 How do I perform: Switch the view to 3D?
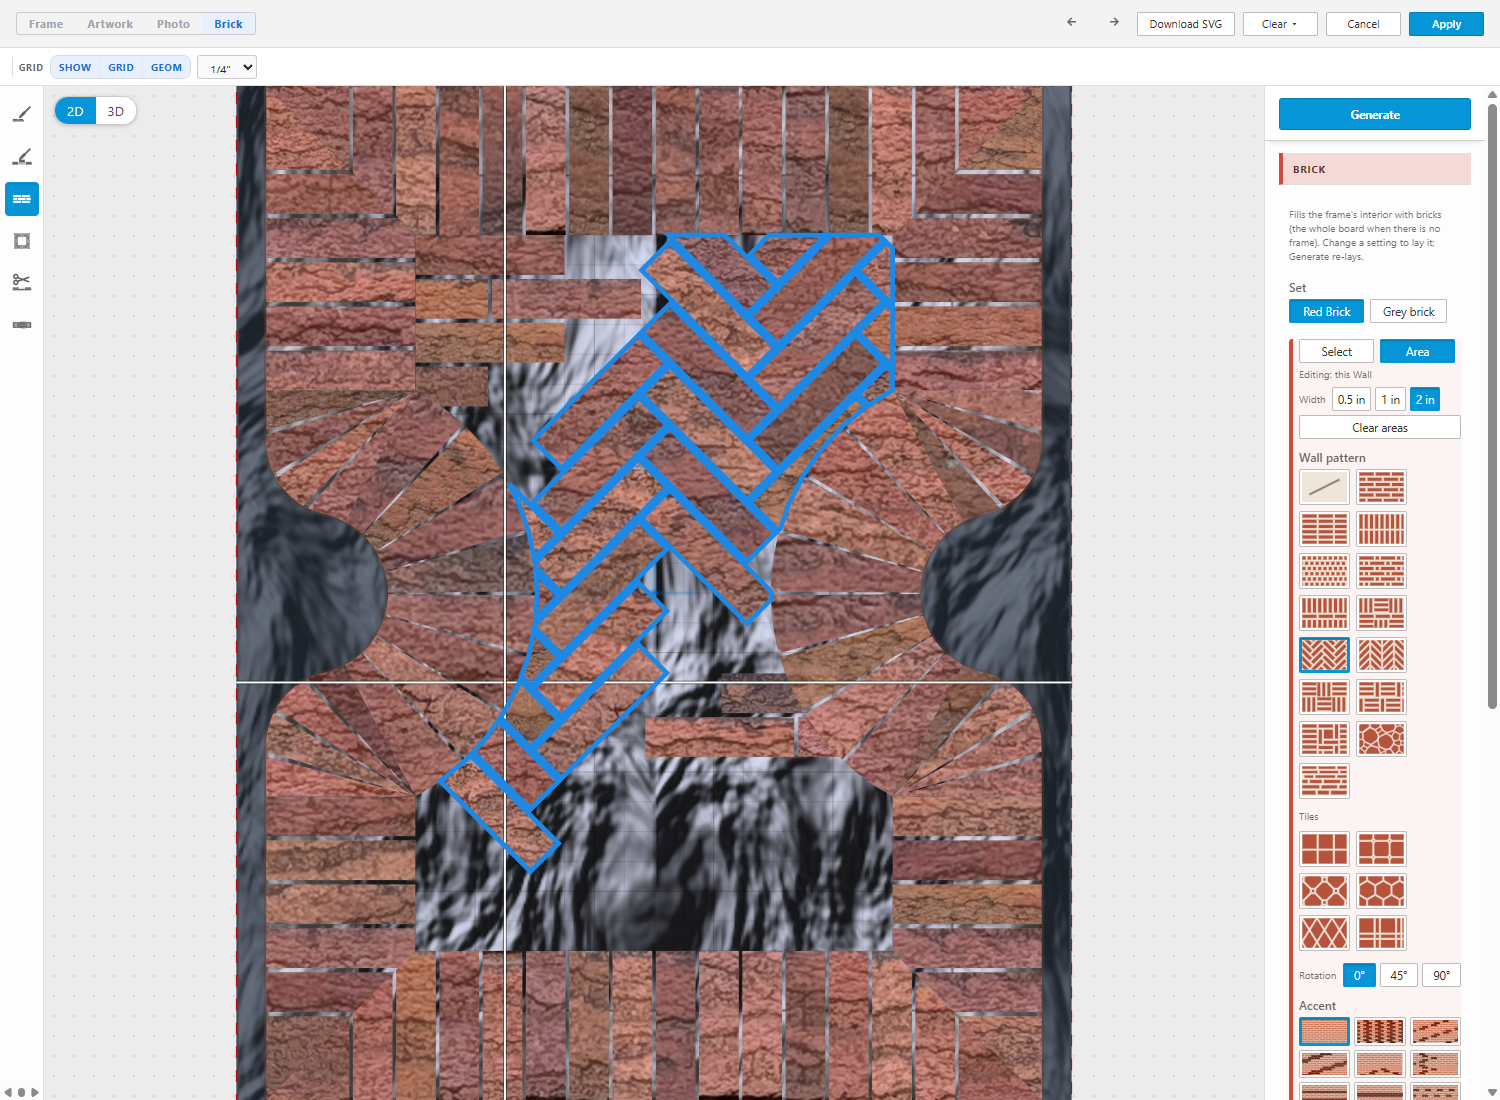pyautogui.click(x=116, y=111)
